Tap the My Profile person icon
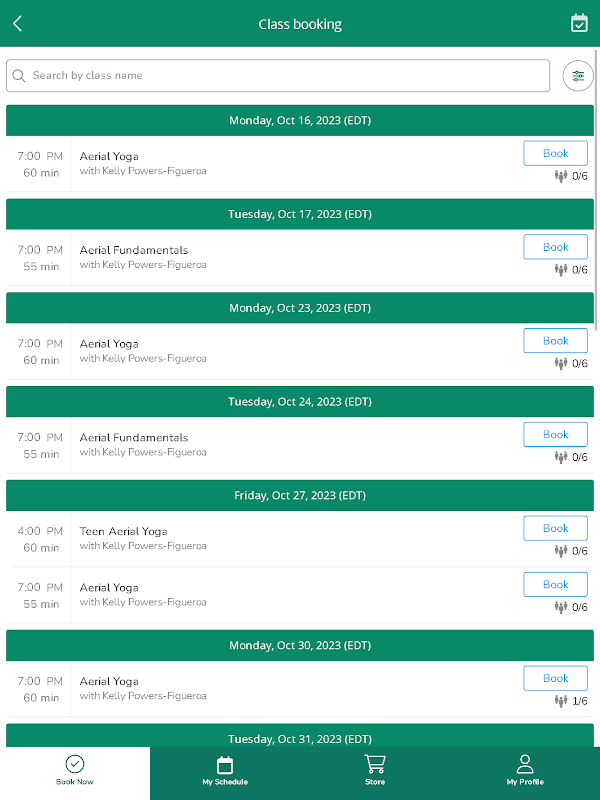The image size is (600, 800). coord(525,765)
